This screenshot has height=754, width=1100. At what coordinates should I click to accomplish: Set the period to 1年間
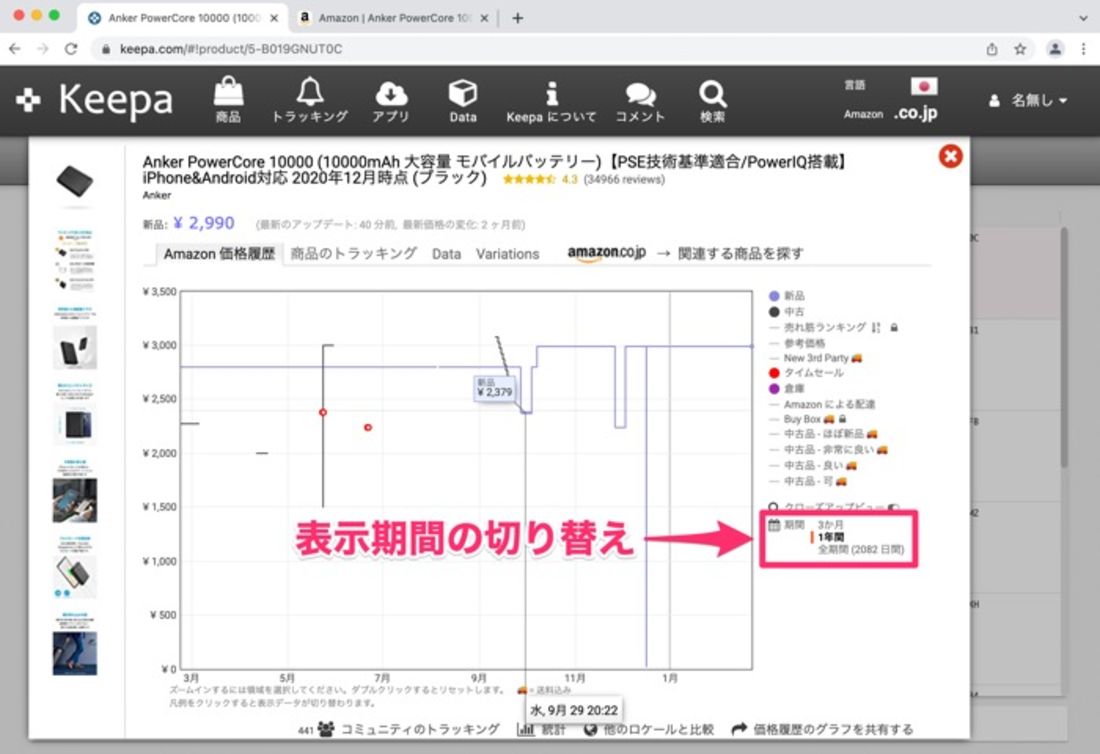click(831, 537)
